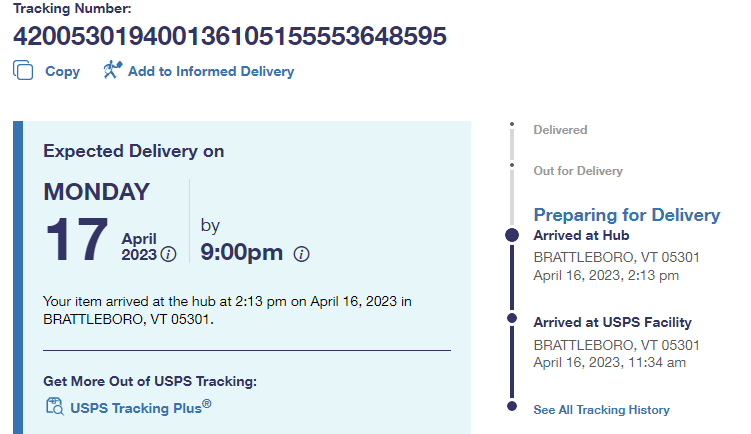Click the Delivered status label
The image size is (751, 434).
point(560,130)
